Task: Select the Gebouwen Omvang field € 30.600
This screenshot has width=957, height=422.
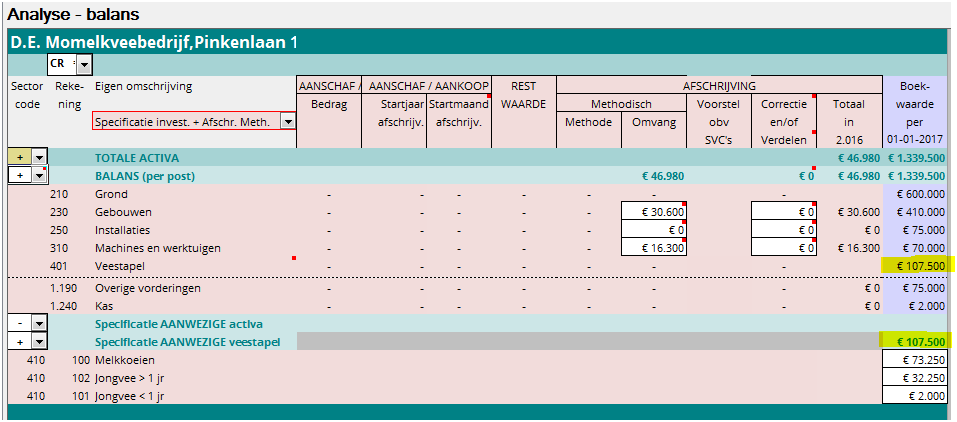Action: point(653,211)
